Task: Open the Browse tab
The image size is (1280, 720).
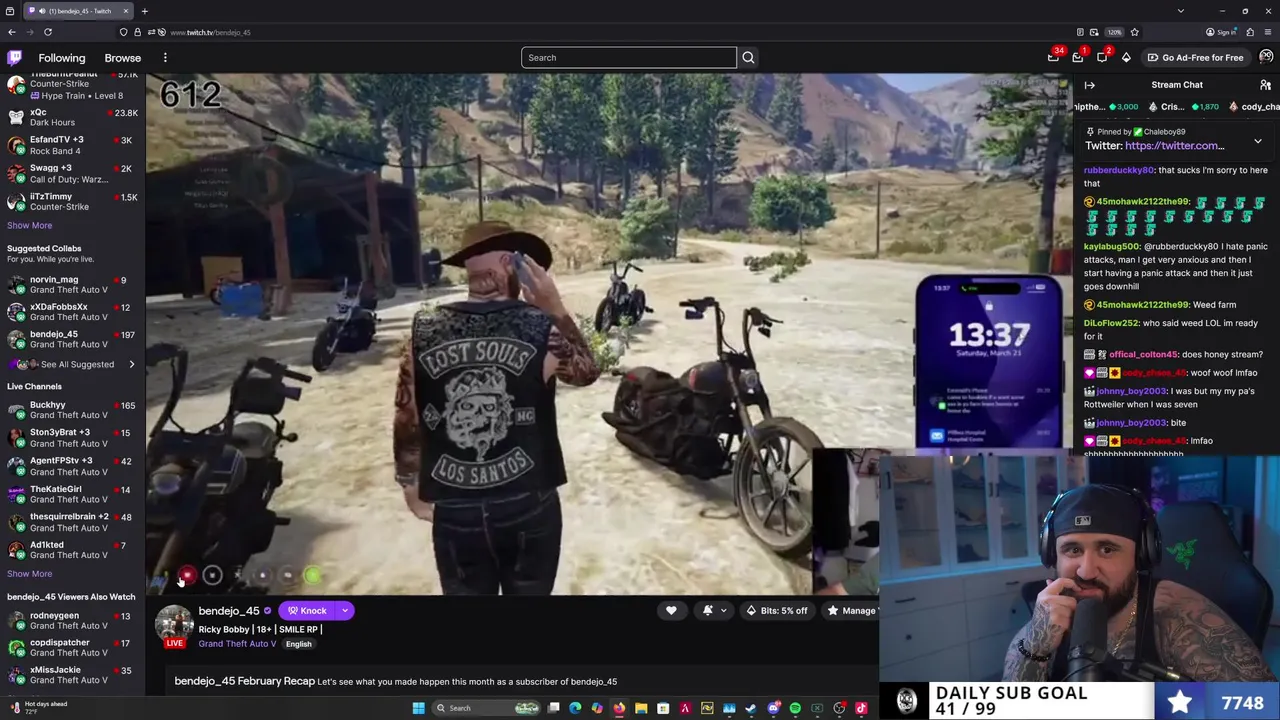Action: coord(123,58)
